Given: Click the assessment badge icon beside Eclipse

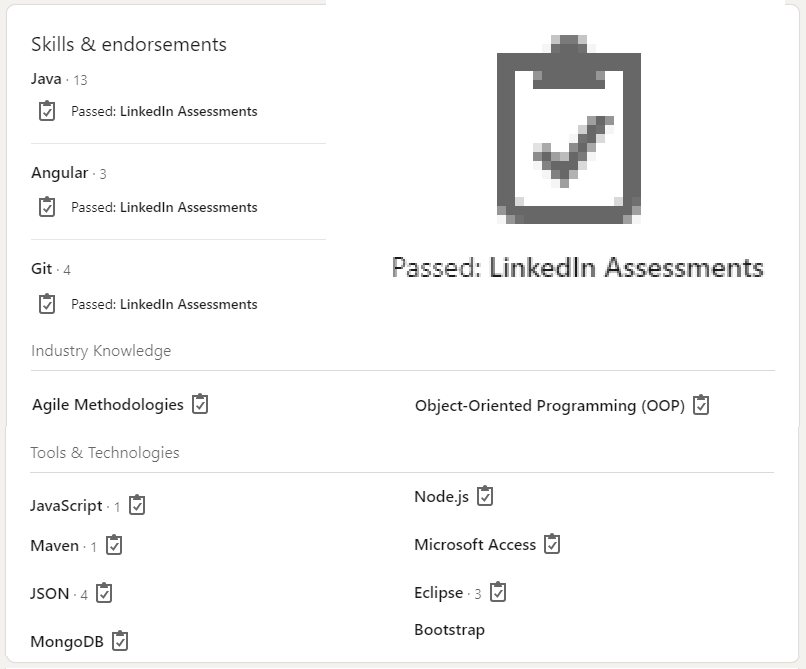Looking at the screenshot, I should (498, 591).
